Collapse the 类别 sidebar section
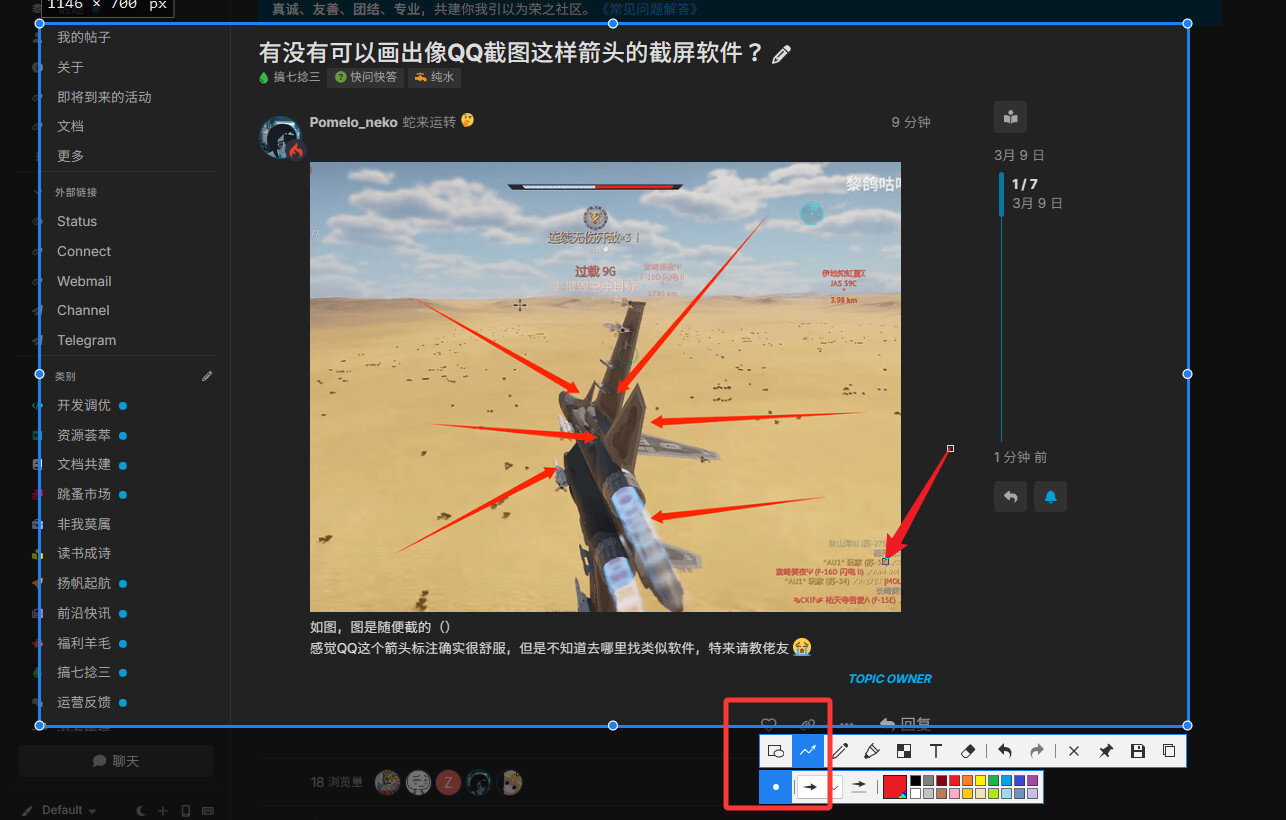Viewport: 1286px width, 820px height. (x=65, y=377)
